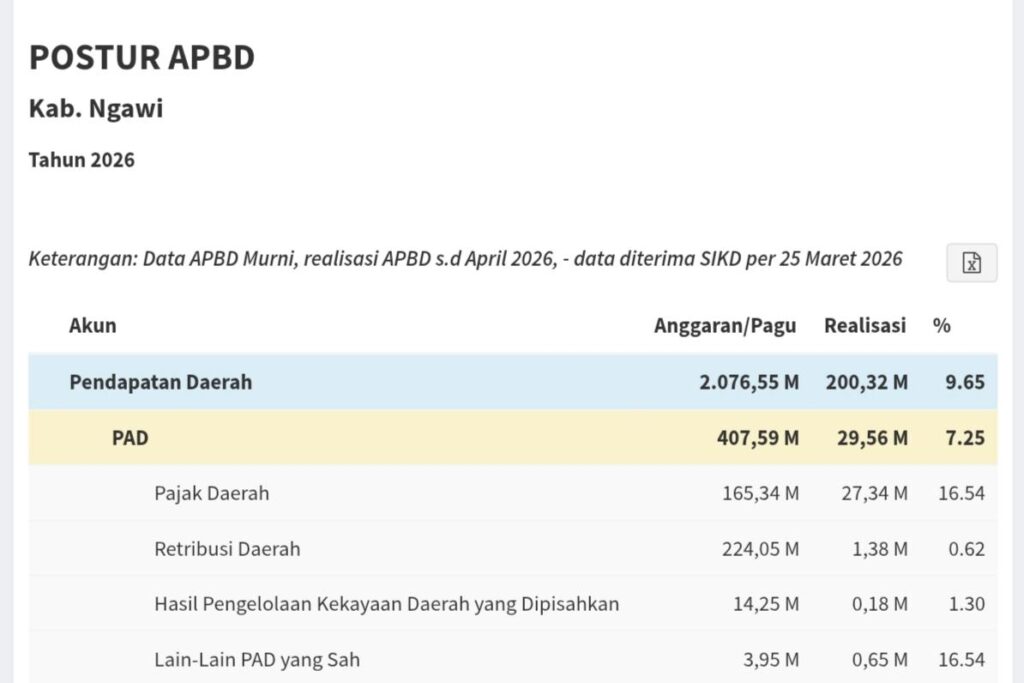Click the Anggaran/Pagu column header

coord(725,325)
